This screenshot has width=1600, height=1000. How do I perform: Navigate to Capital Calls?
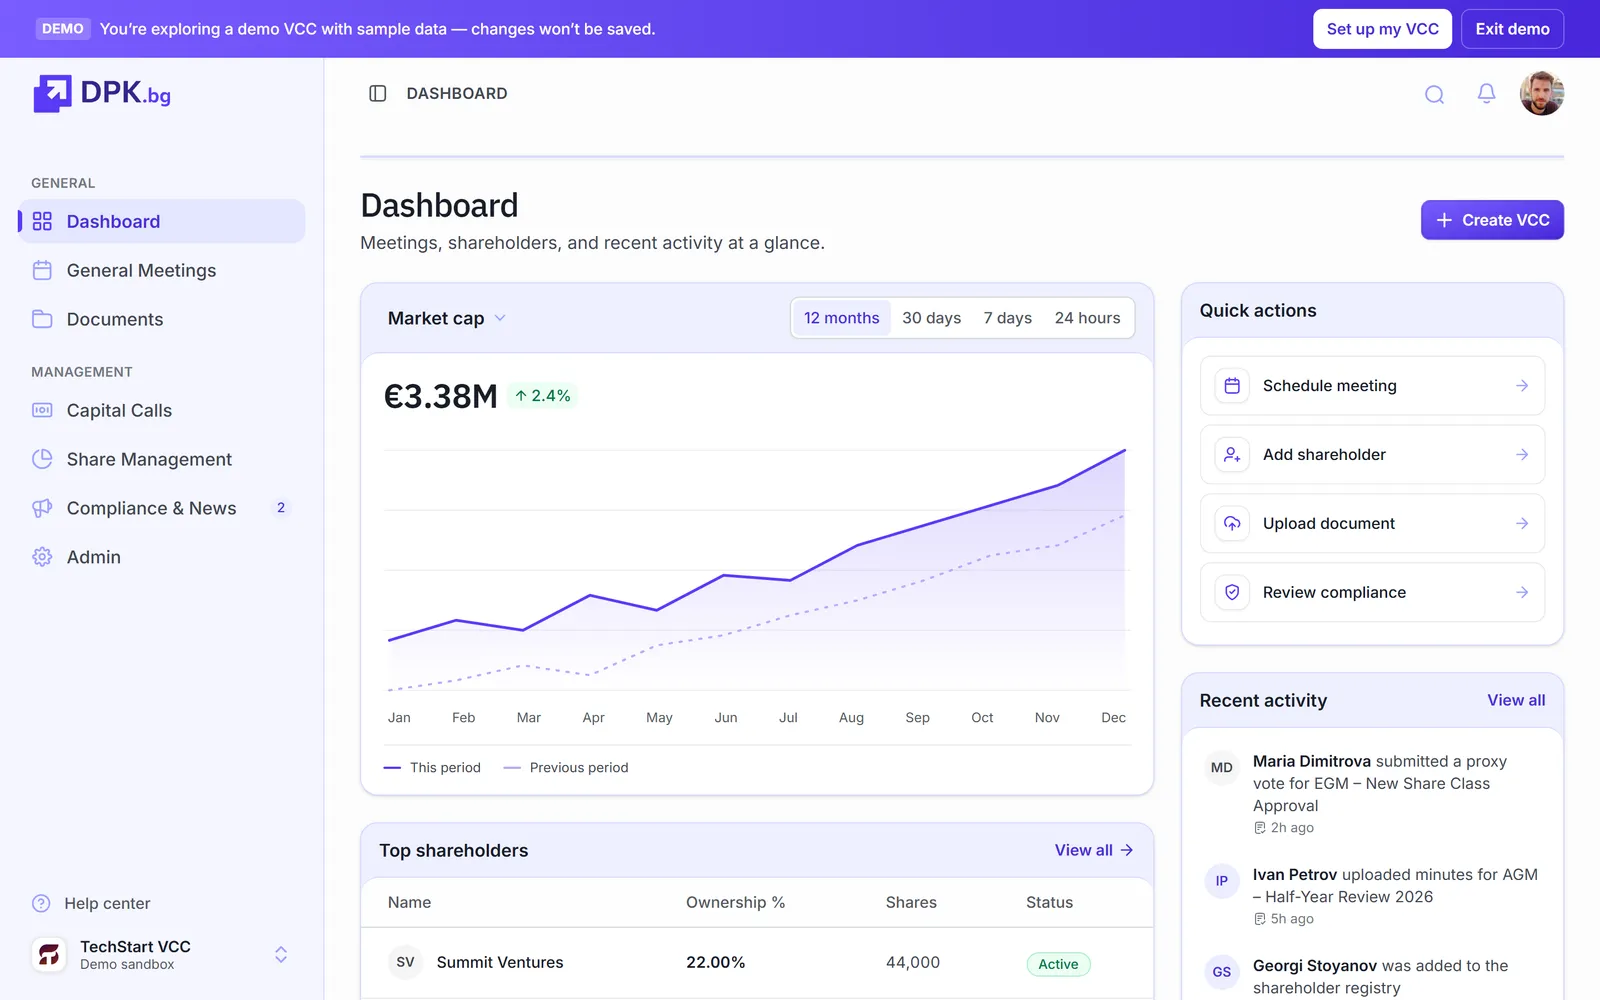pyautogui.click(x=162, y=410)
